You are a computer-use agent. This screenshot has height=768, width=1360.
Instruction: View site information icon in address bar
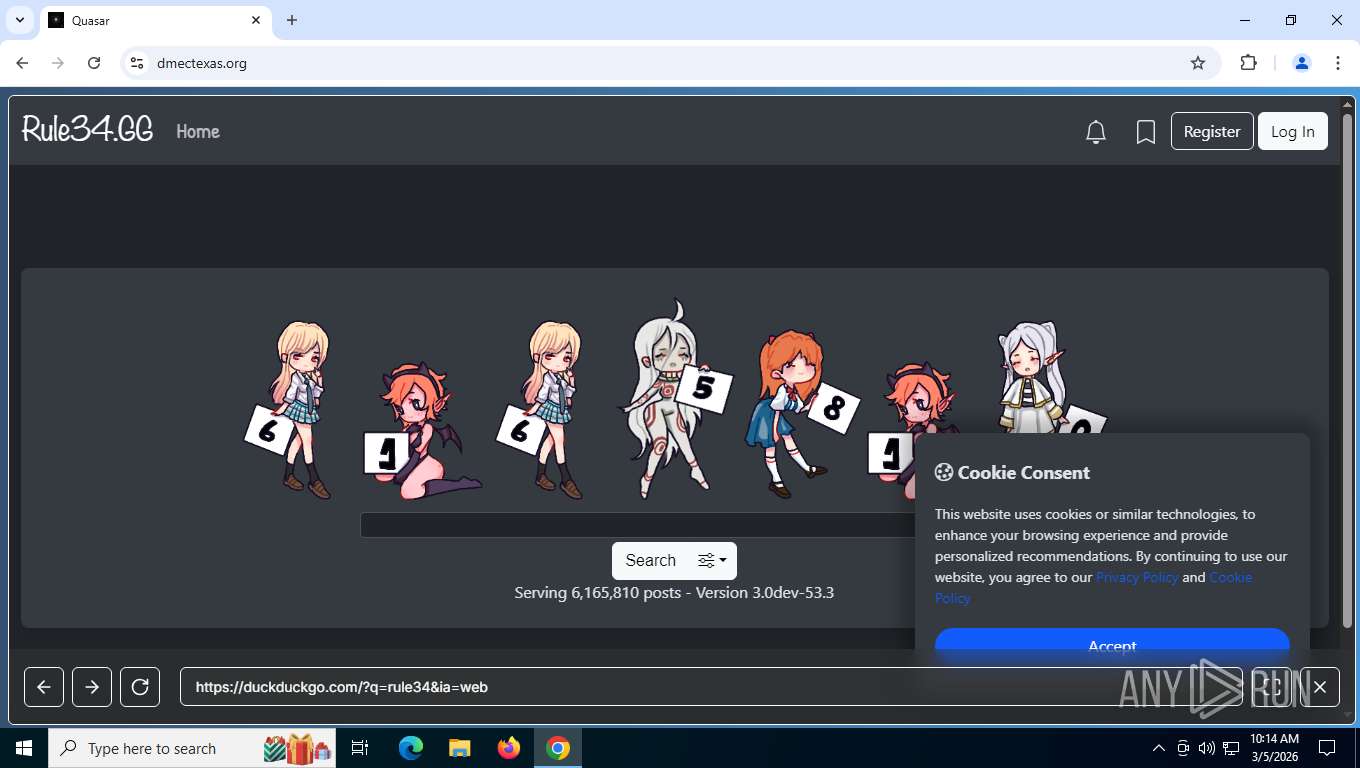(138, 63)
